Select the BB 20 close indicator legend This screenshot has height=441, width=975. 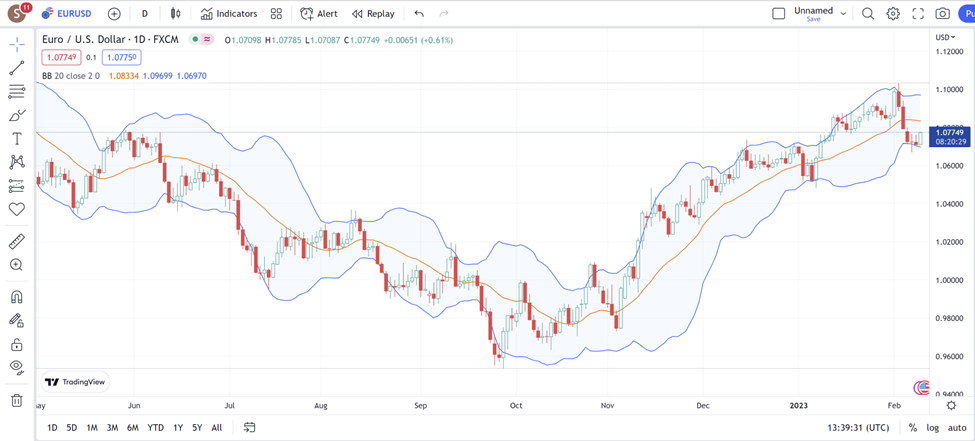(71, 76)
